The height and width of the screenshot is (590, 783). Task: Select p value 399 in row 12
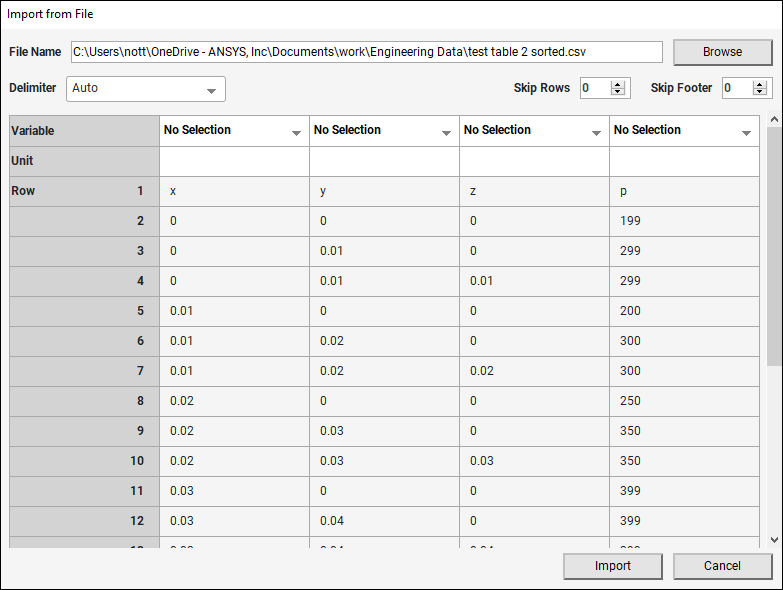(684, 521)
